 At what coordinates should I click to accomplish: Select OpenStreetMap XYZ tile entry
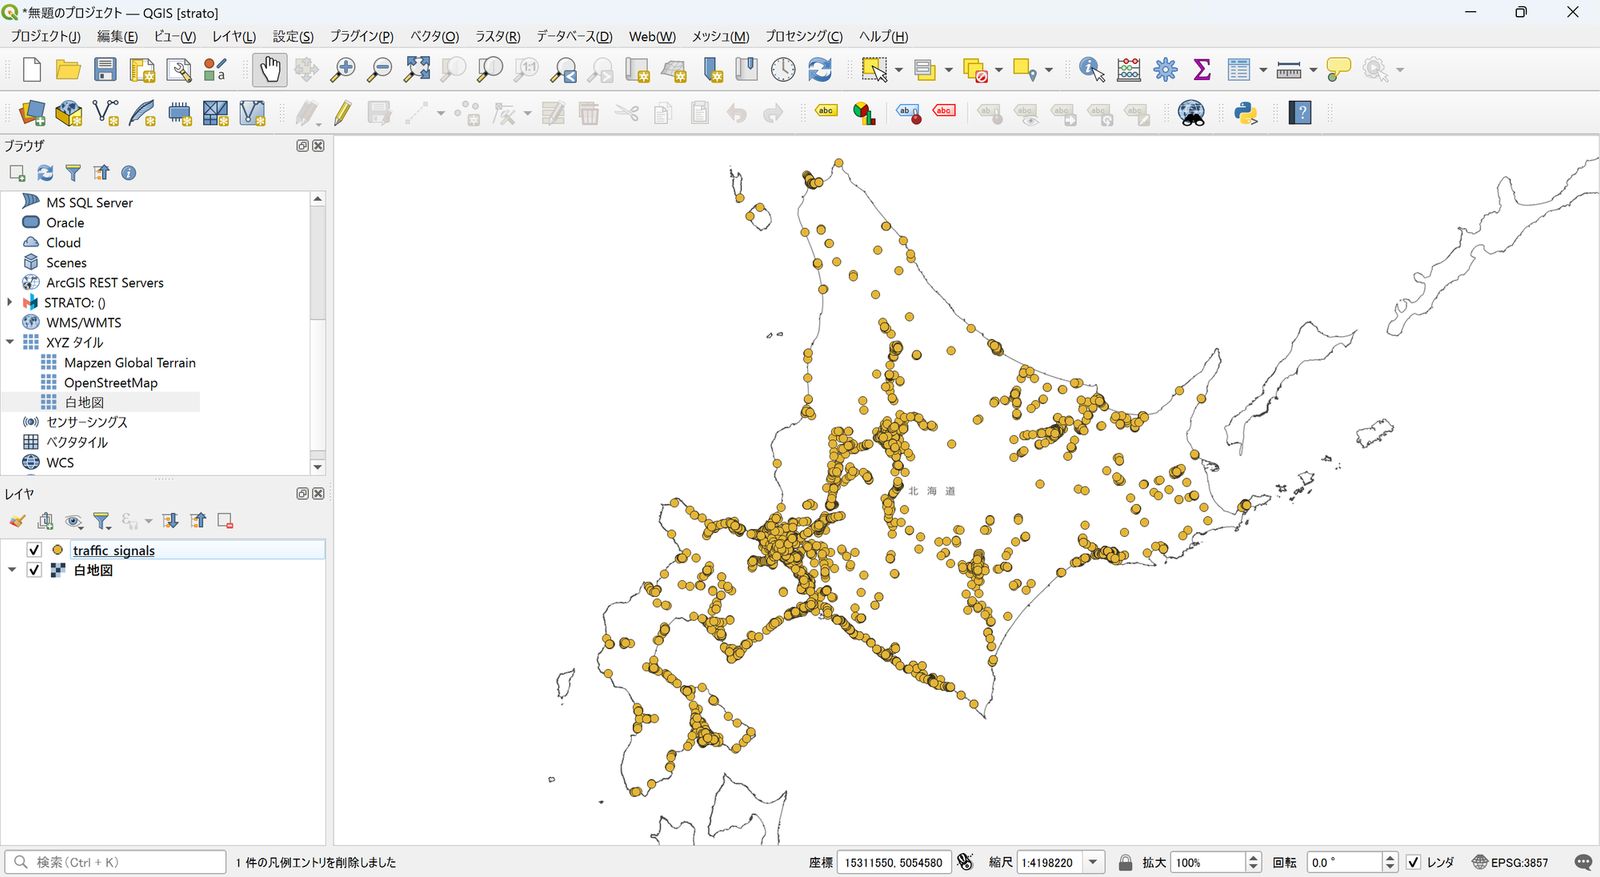111,382
